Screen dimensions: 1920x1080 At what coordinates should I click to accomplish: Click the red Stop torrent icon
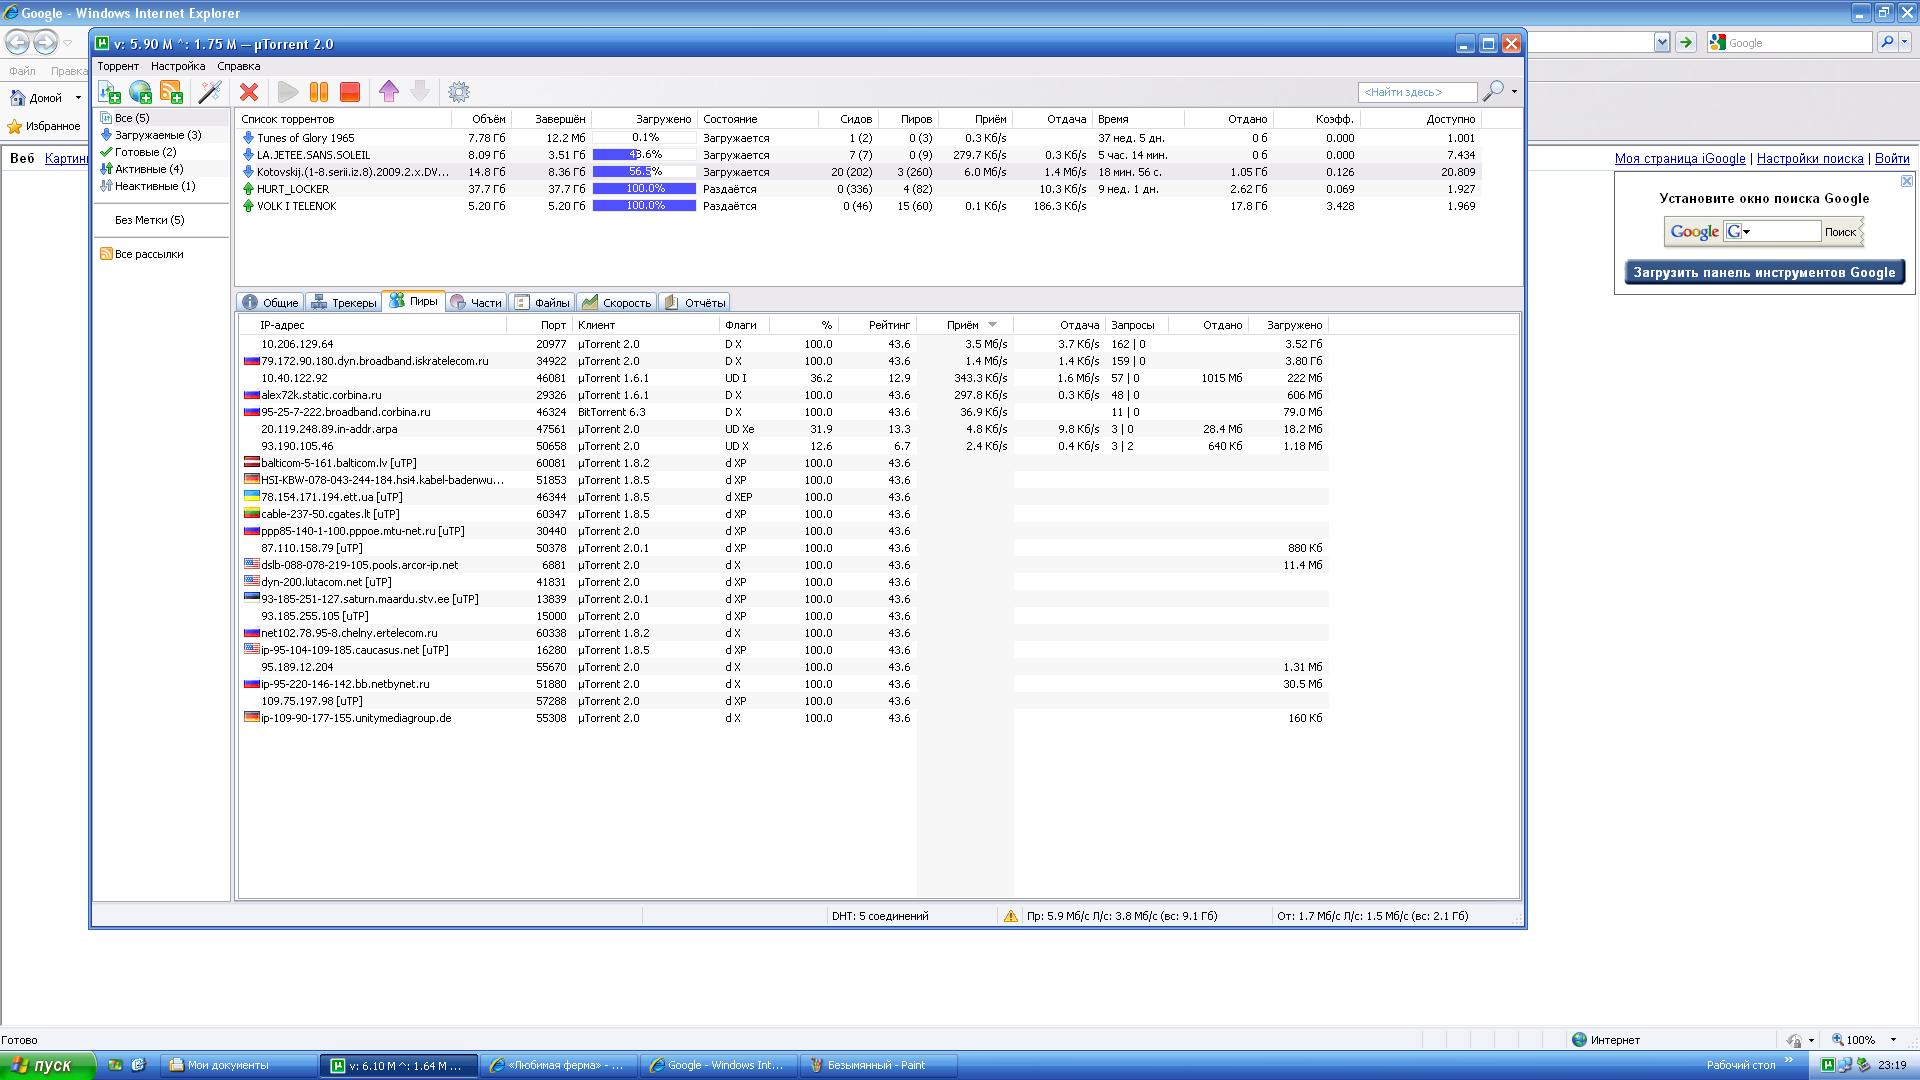tap(350, 92)
